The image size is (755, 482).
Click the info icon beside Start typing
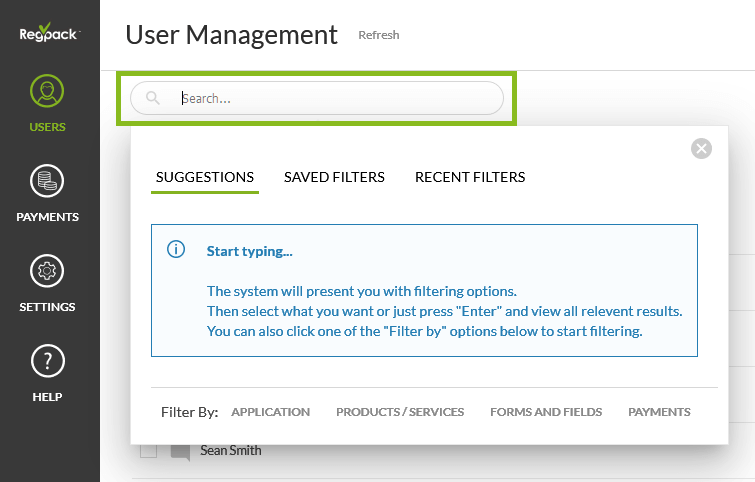click(176, 250)
